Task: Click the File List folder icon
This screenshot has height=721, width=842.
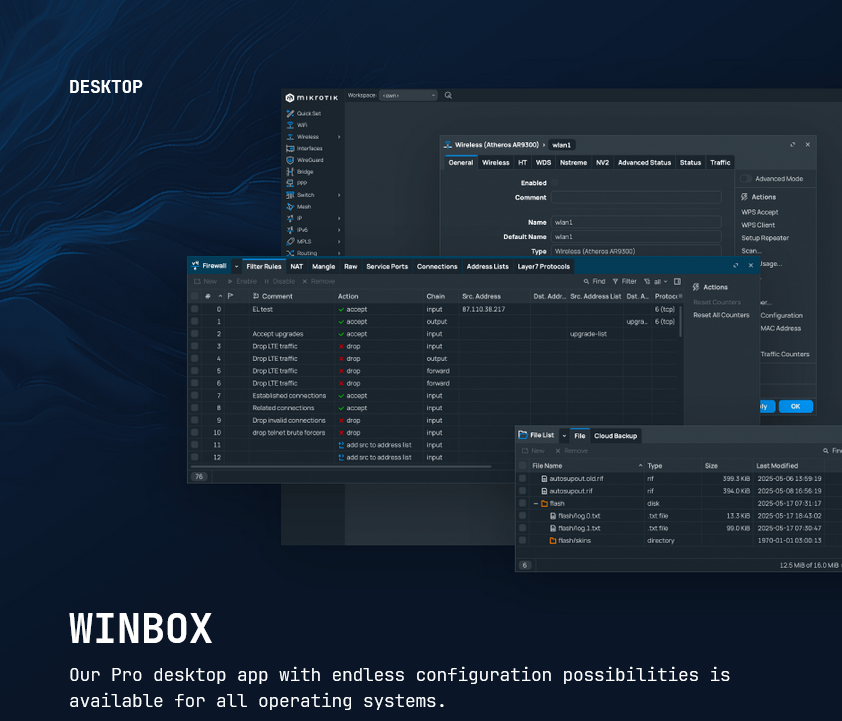Action: click(x=522, y=435)
